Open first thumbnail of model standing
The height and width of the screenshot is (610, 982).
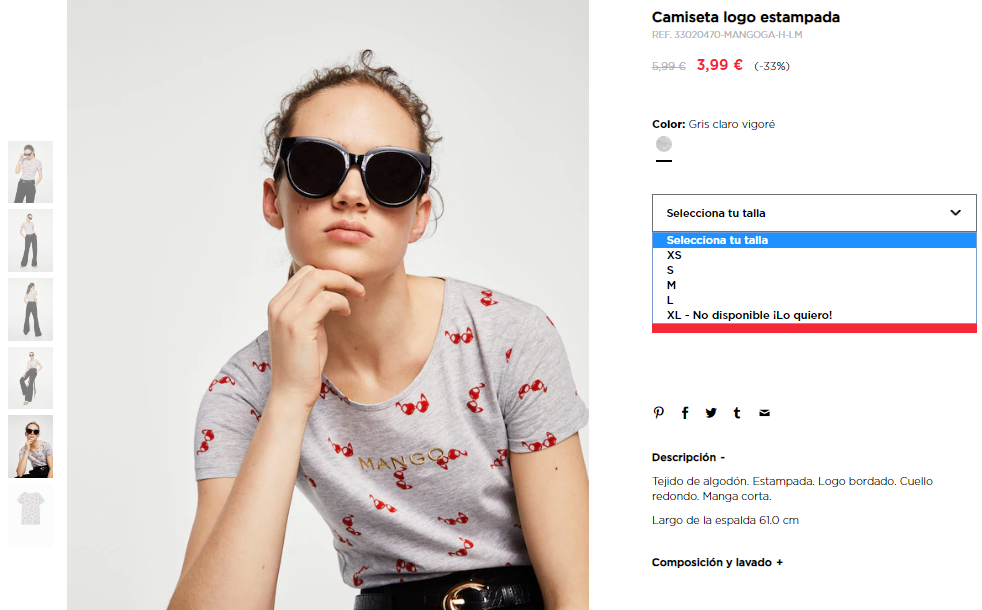(x=30, y=172)
